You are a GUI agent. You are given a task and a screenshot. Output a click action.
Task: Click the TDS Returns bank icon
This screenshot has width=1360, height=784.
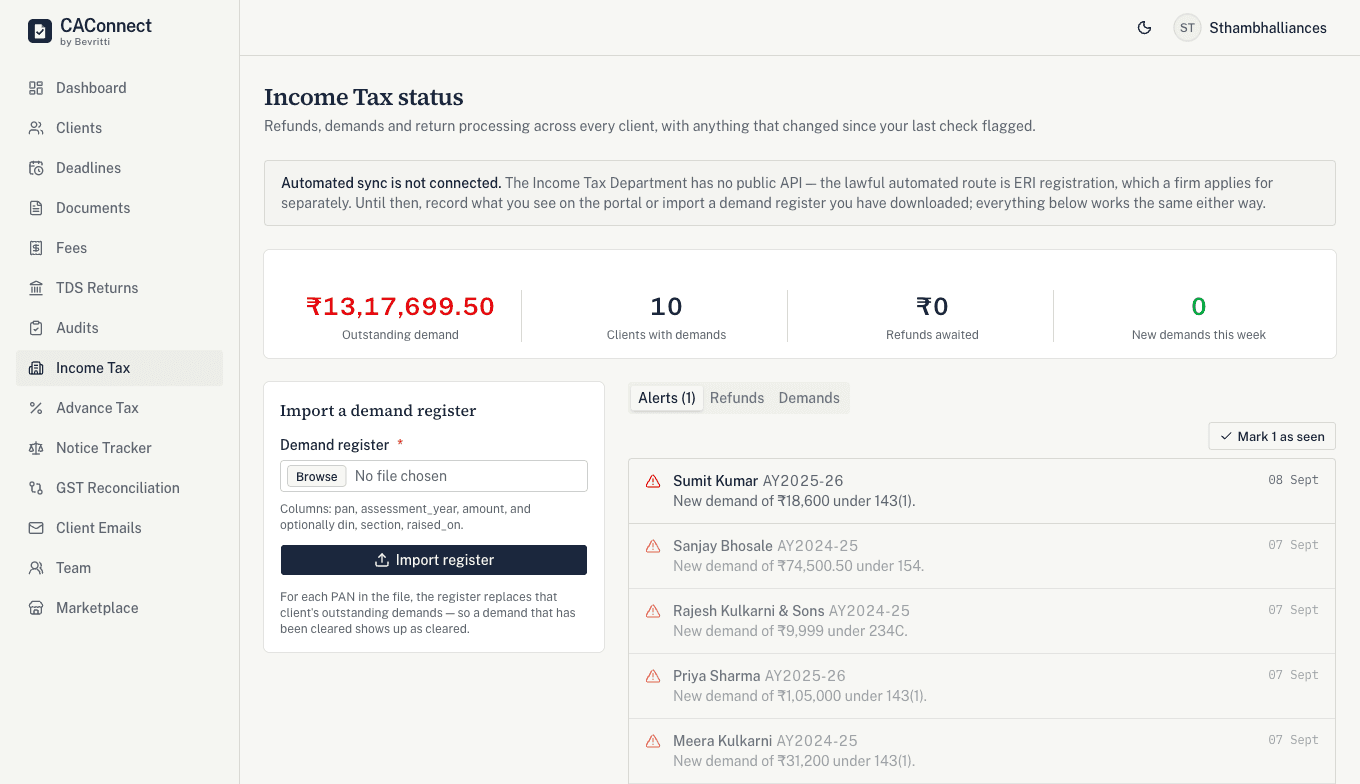[36, 288]
